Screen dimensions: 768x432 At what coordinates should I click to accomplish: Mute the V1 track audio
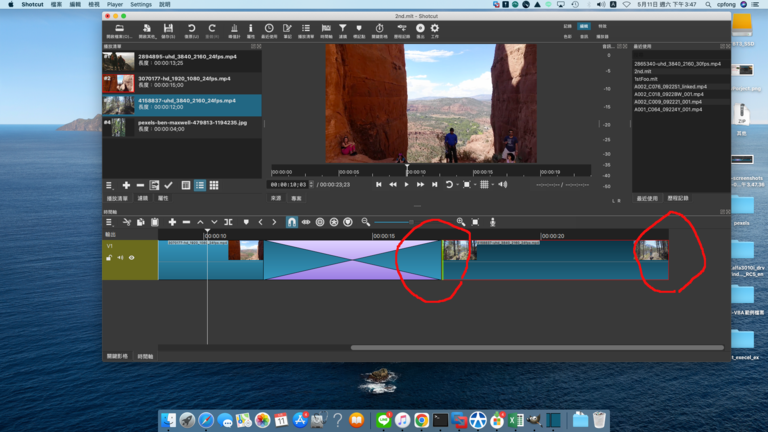point(120,258)
